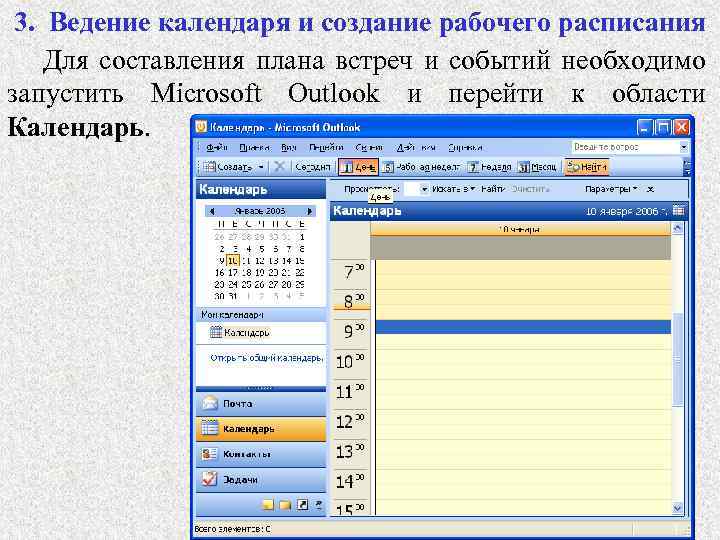Click the Notes icon in navigation footer
The width and height of the screenshot is (720, 540).
[x=268, y=505]
